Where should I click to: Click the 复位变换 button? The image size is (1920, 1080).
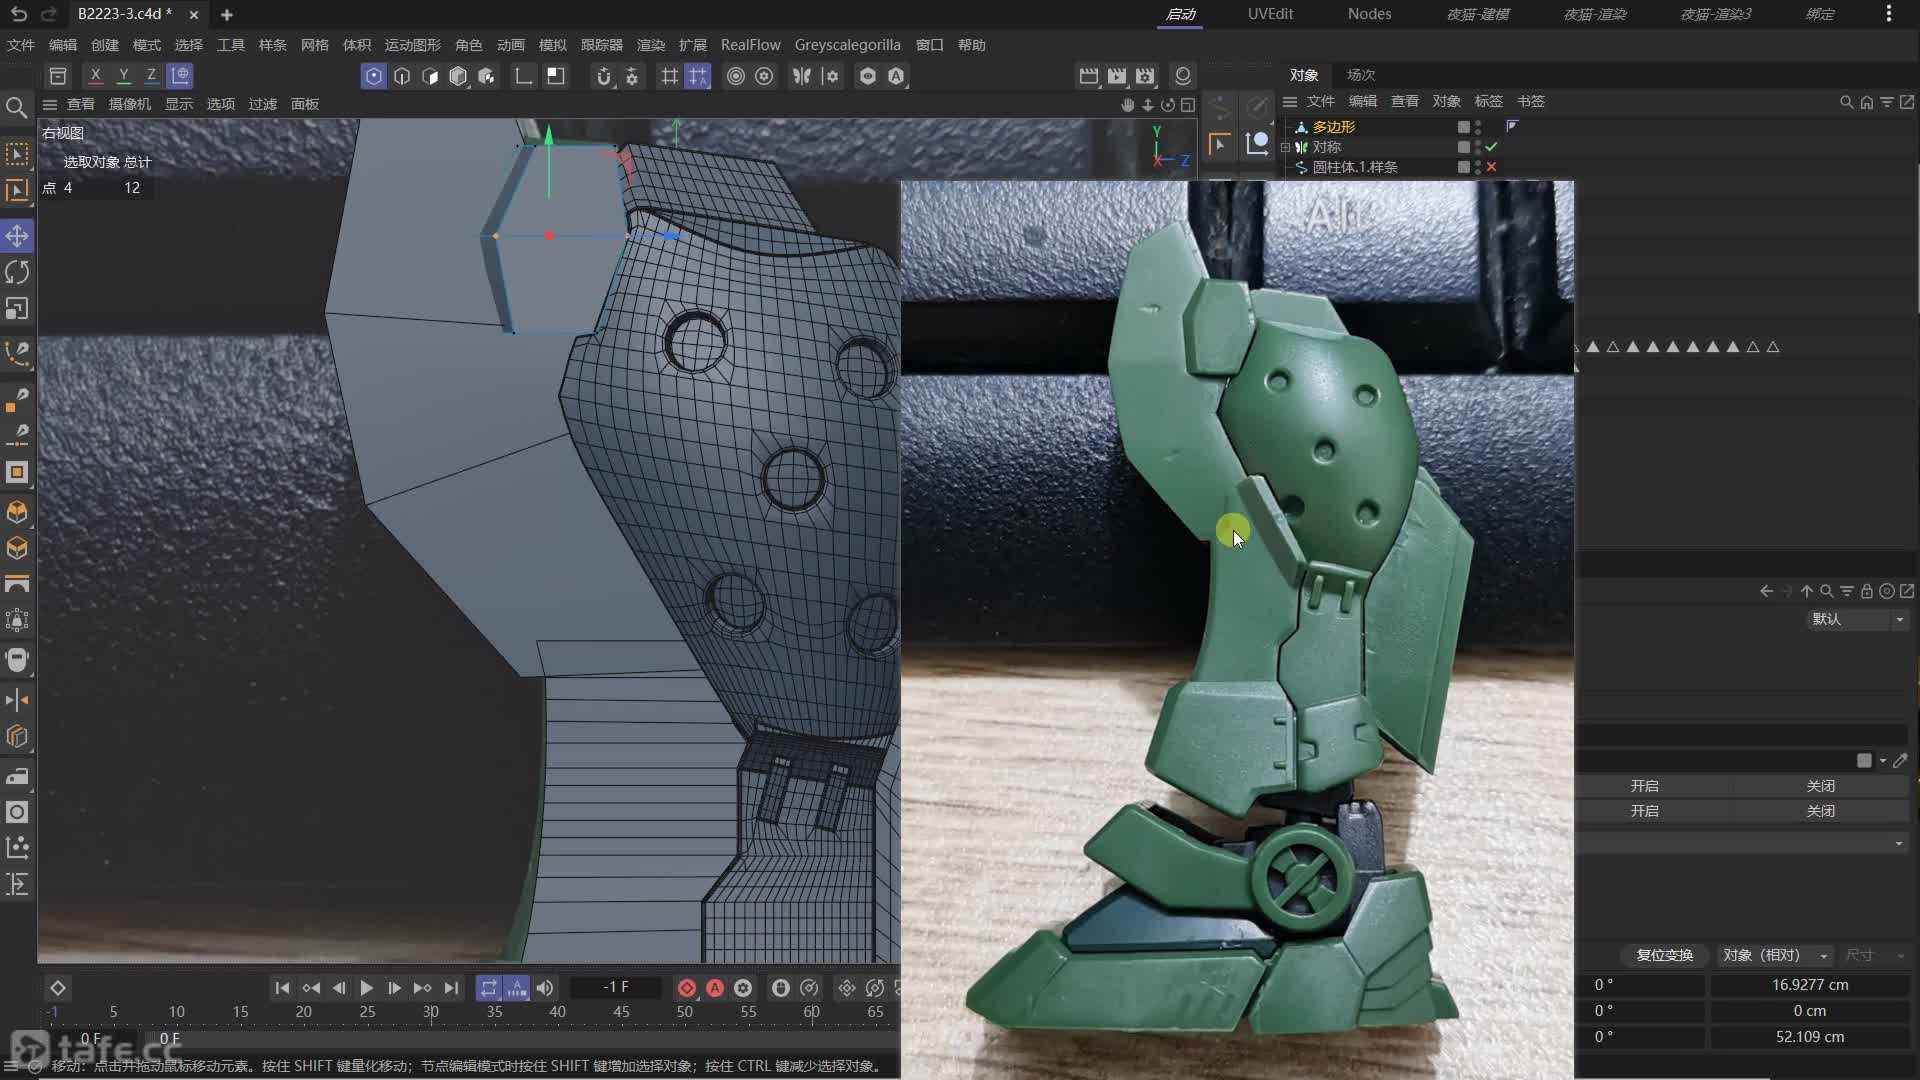[1664, 955]
